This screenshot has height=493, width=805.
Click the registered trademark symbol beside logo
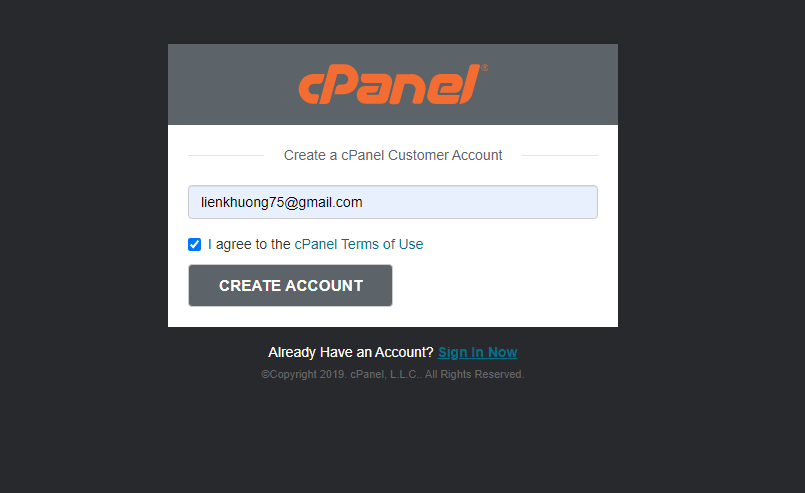coord(485,69)
